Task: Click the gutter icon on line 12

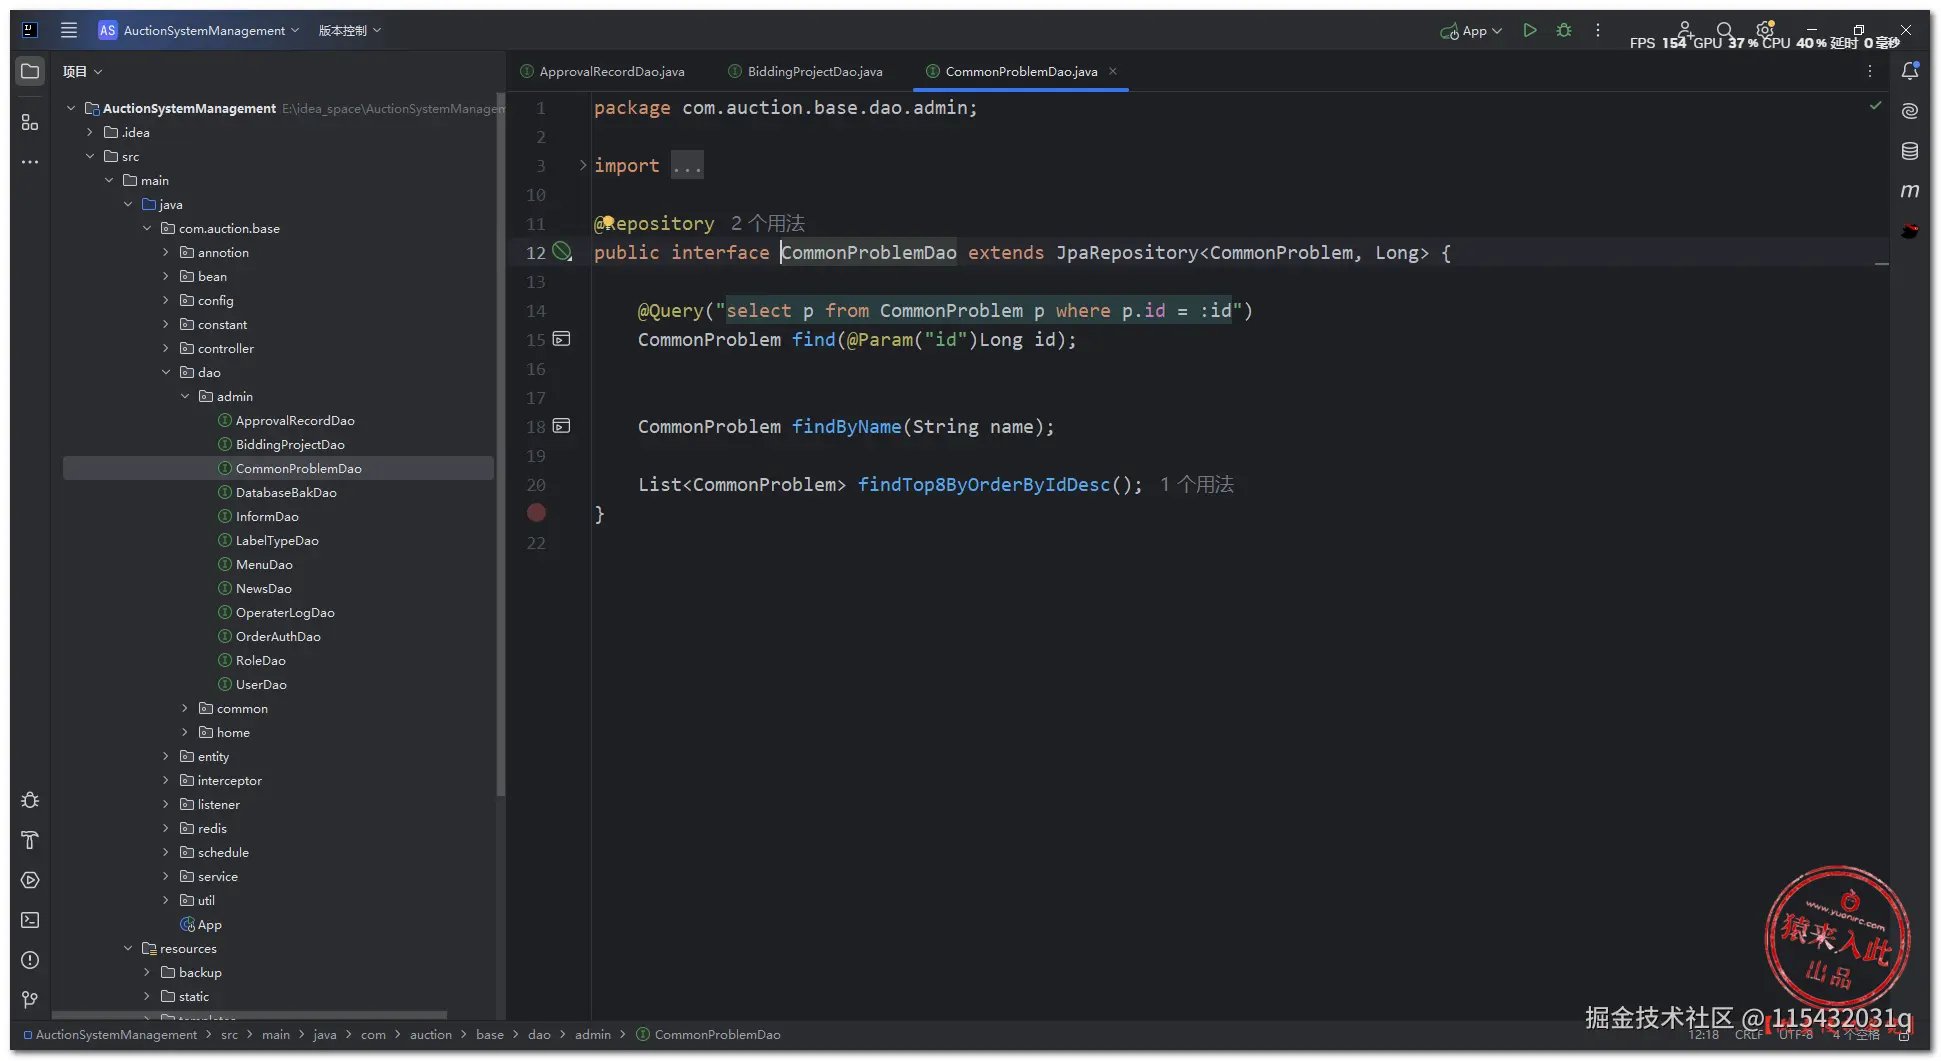Action: [563, 252]
